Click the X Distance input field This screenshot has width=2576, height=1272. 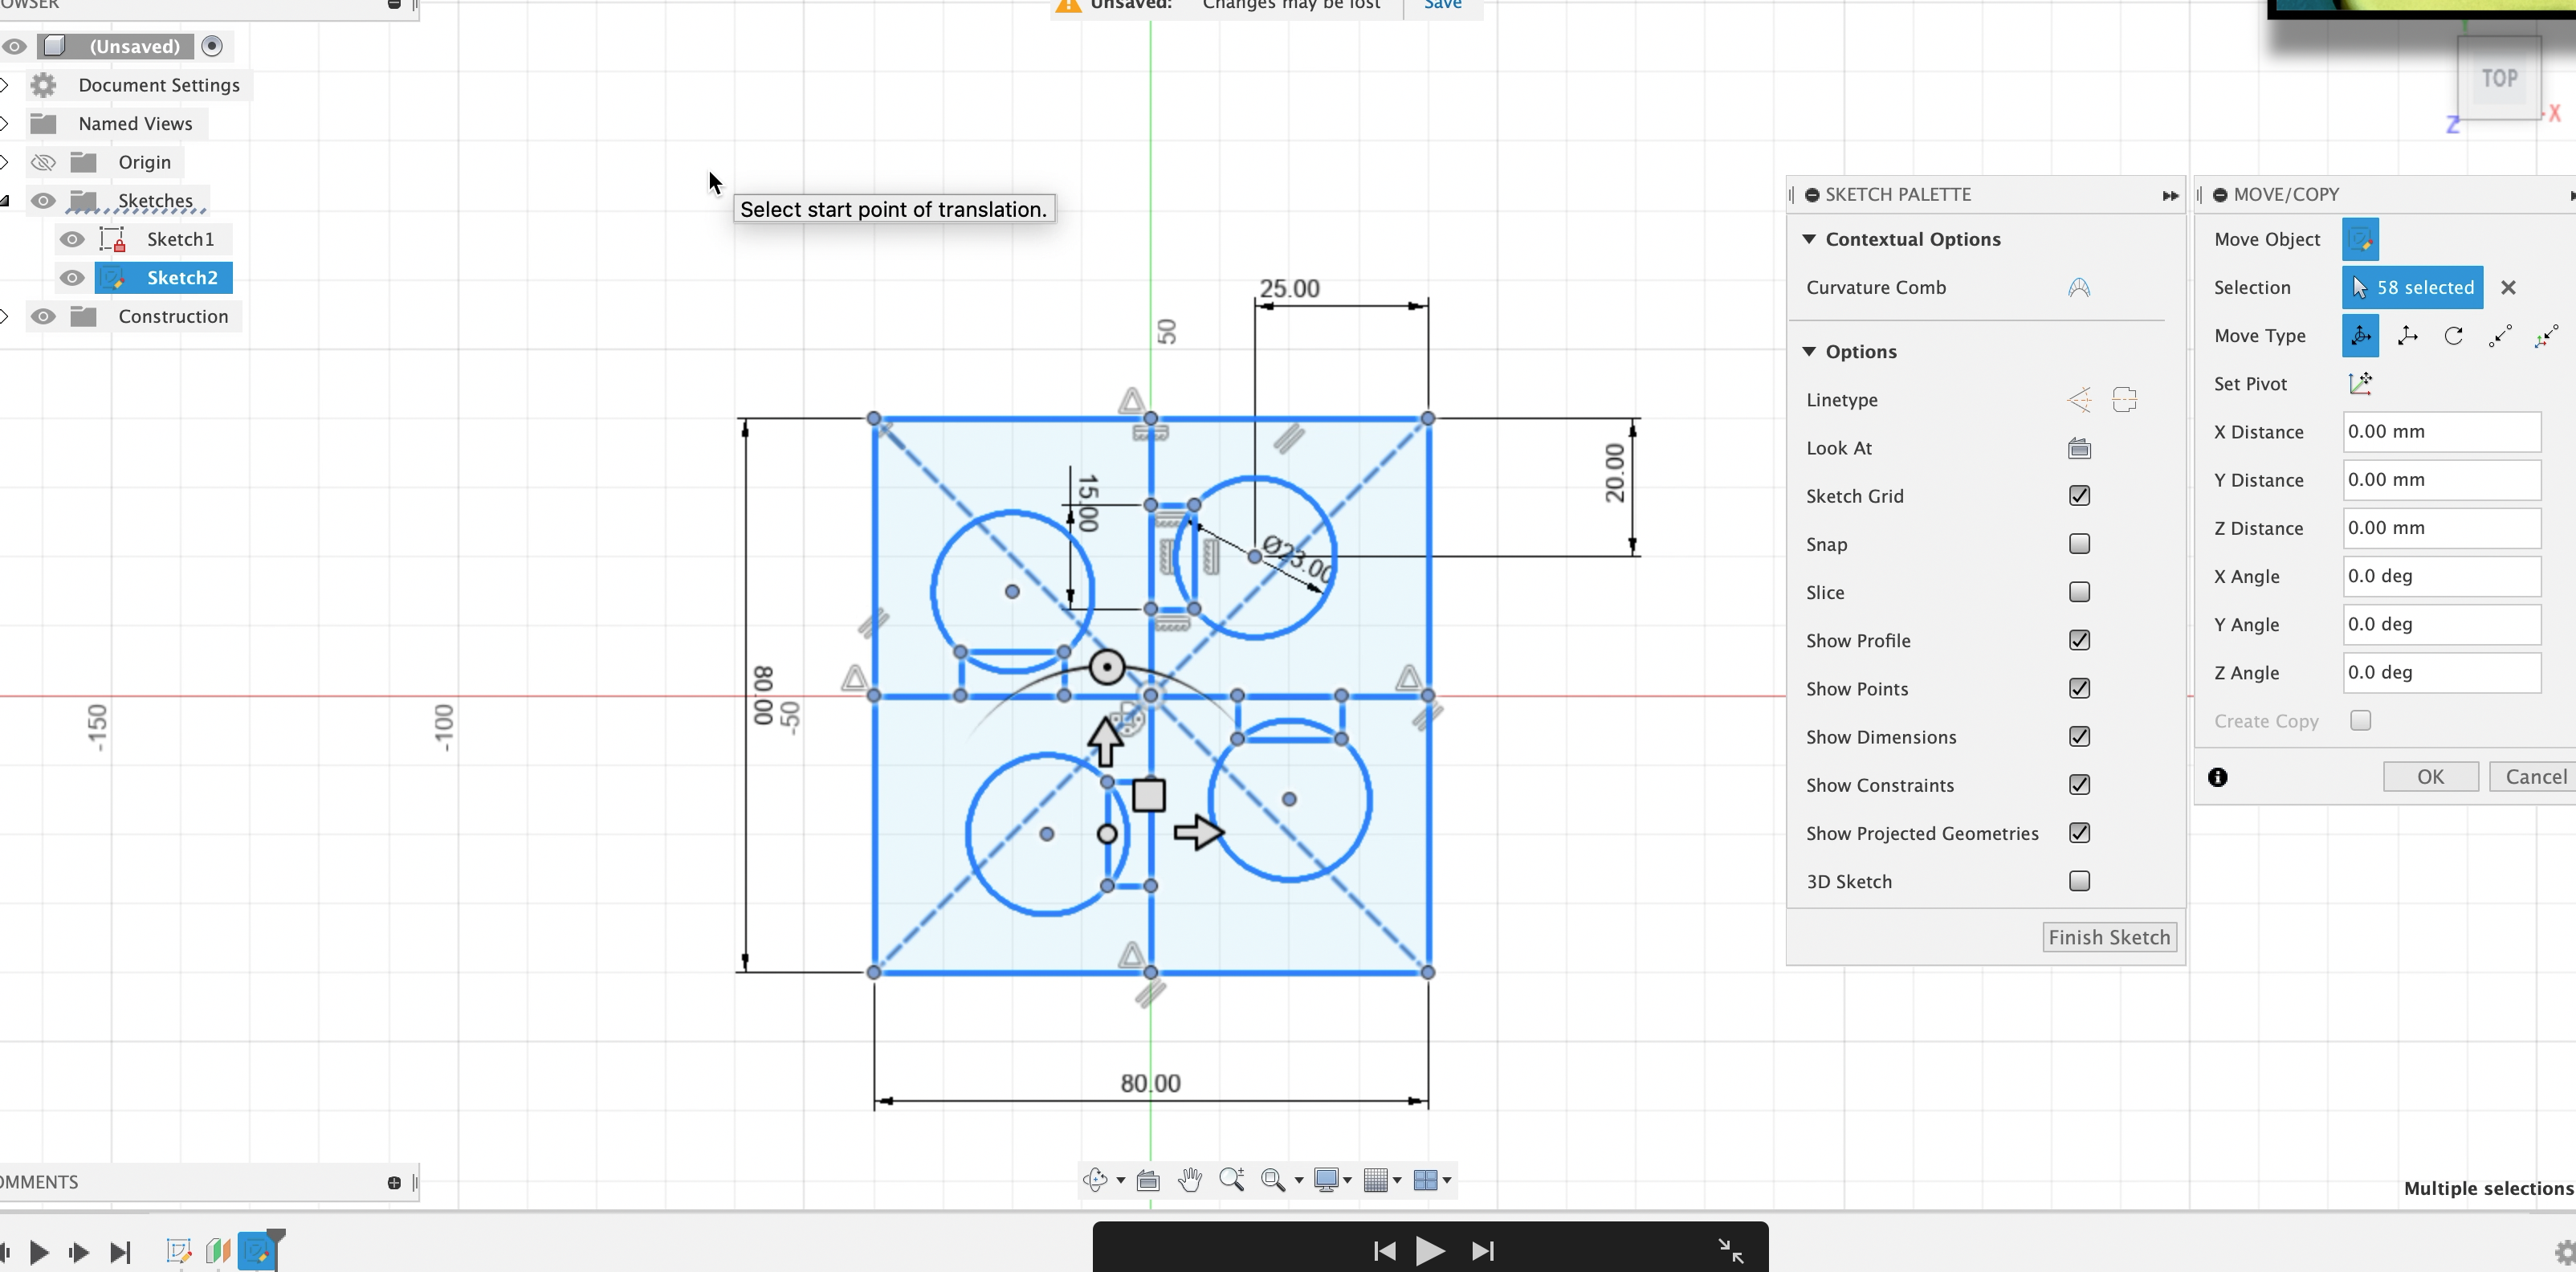(2441, 432)
